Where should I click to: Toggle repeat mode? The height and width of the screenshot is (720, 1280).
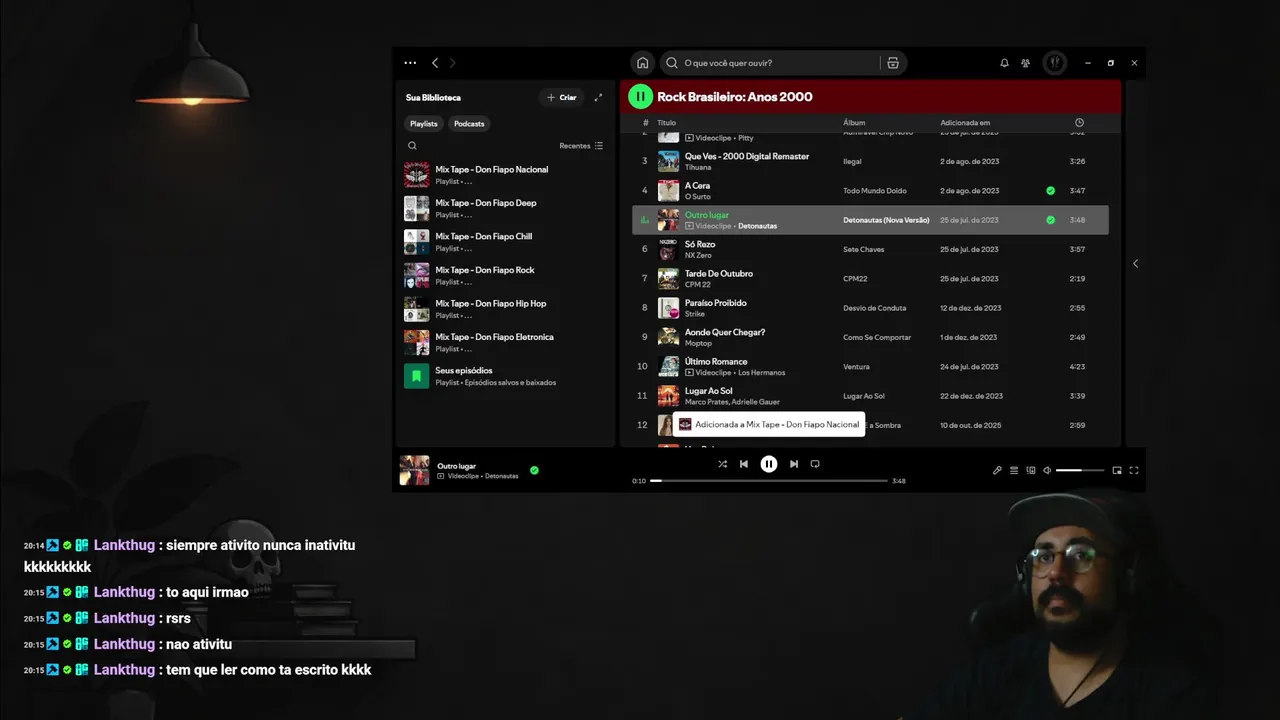pyautogui.click(x=815, y=464)
